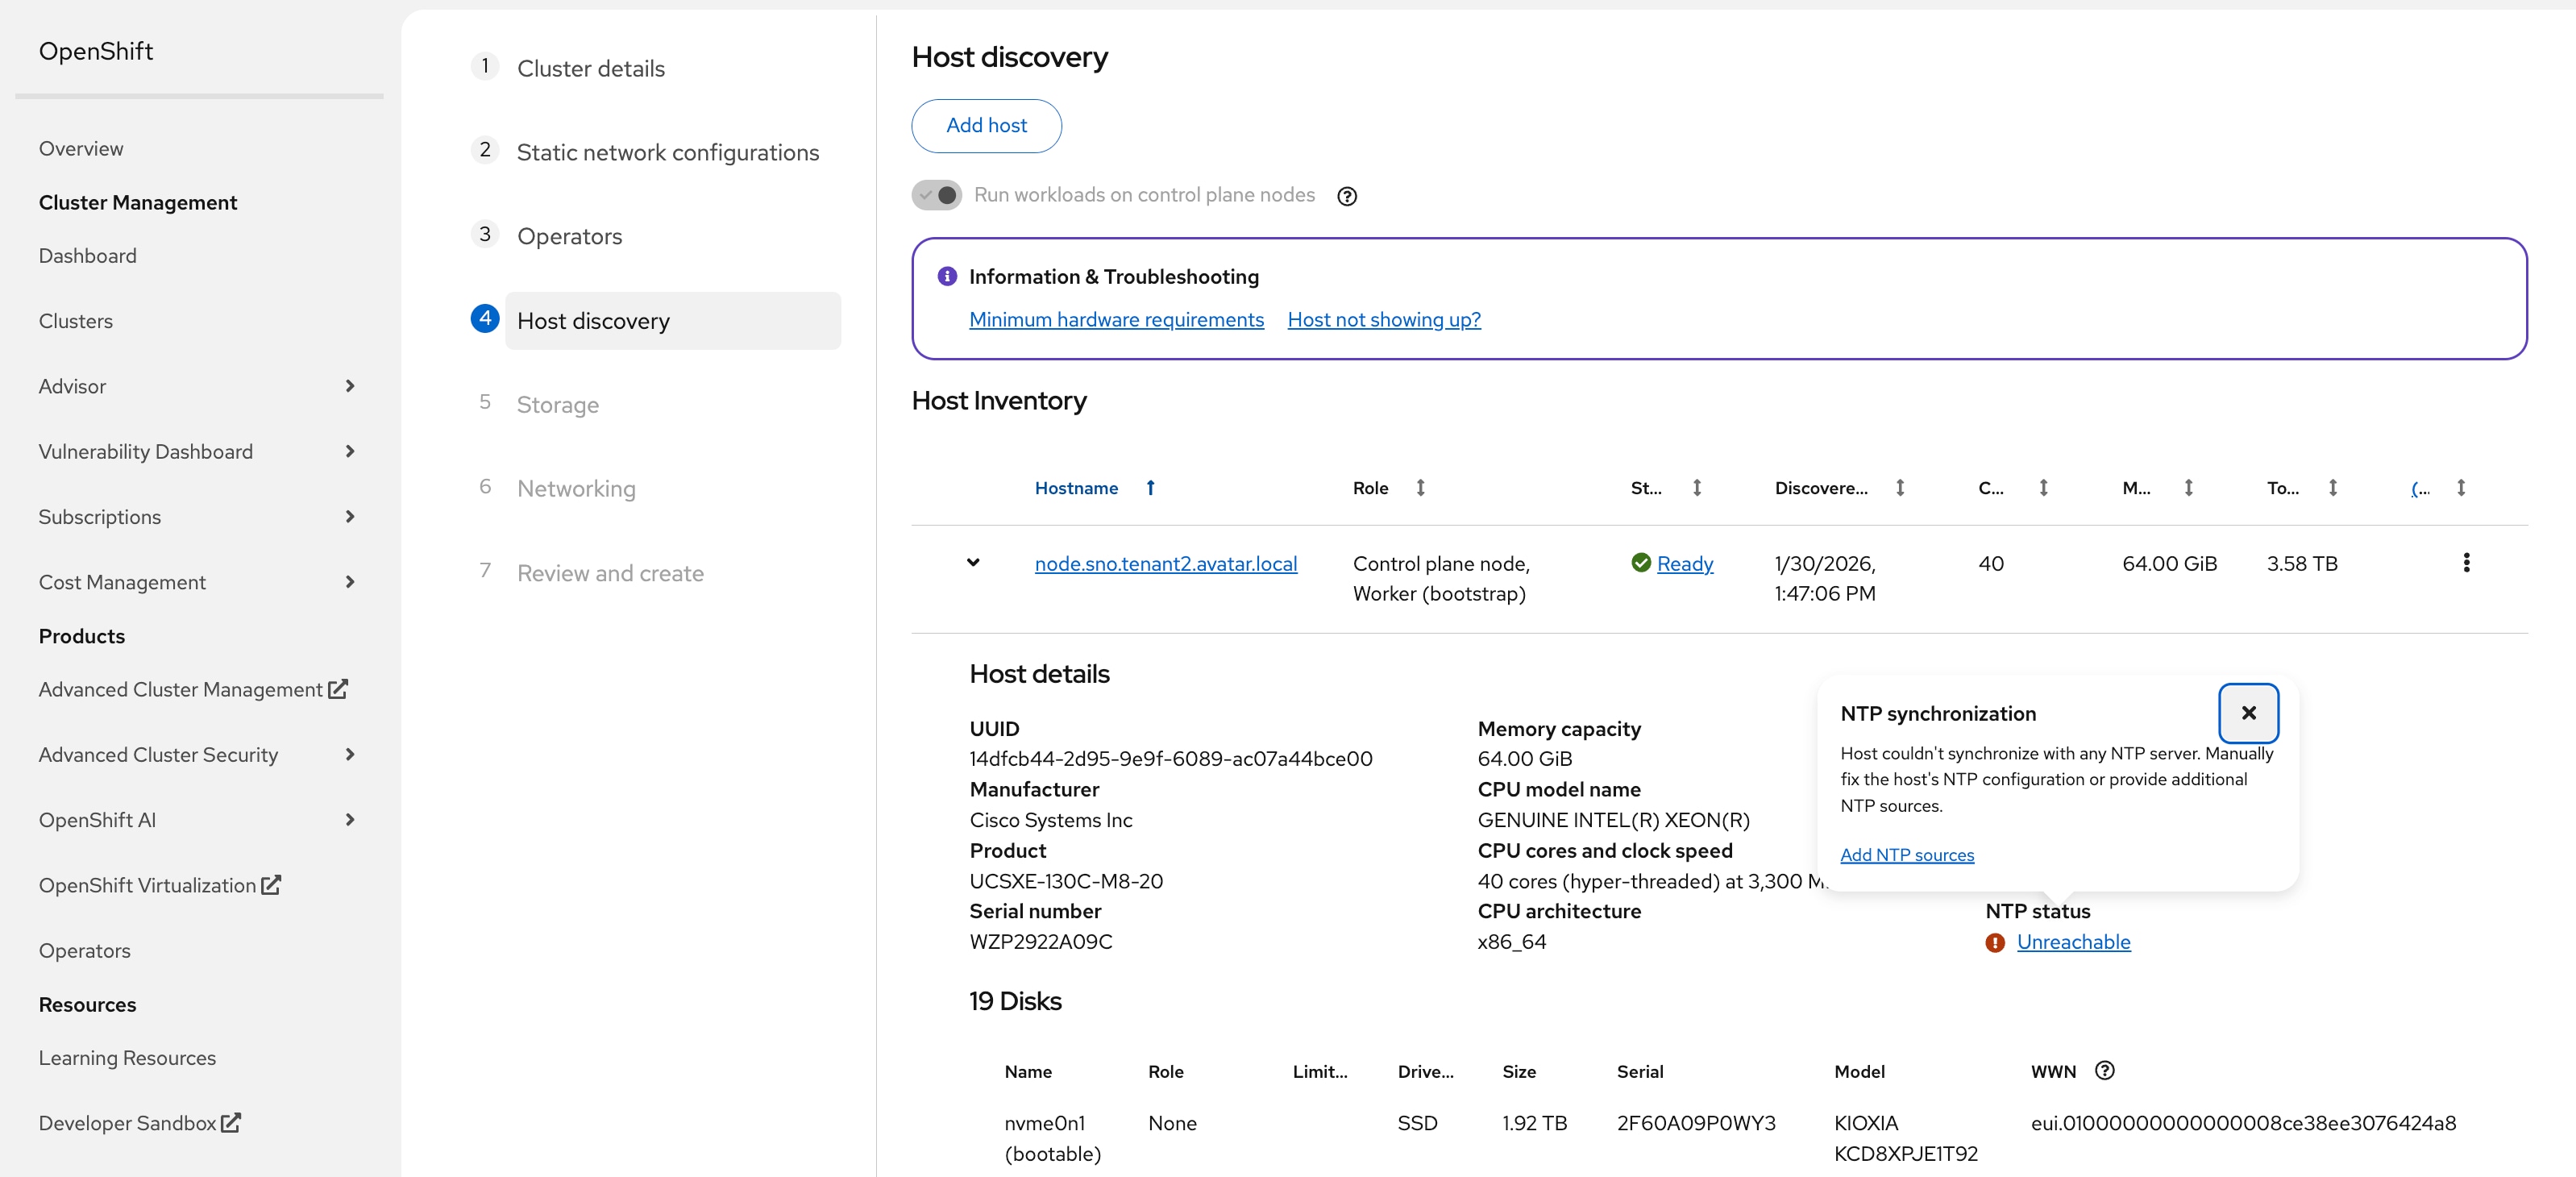
Task: Click the CPU model GENUINE INTEL(R) XEON(R)
Action: 1614,820
